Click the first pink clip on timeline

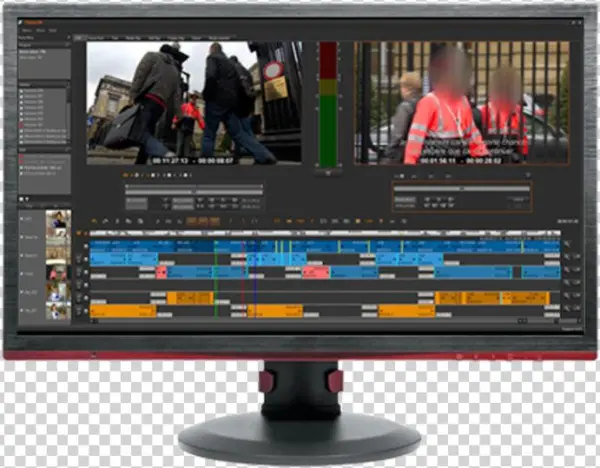(161, 272)
